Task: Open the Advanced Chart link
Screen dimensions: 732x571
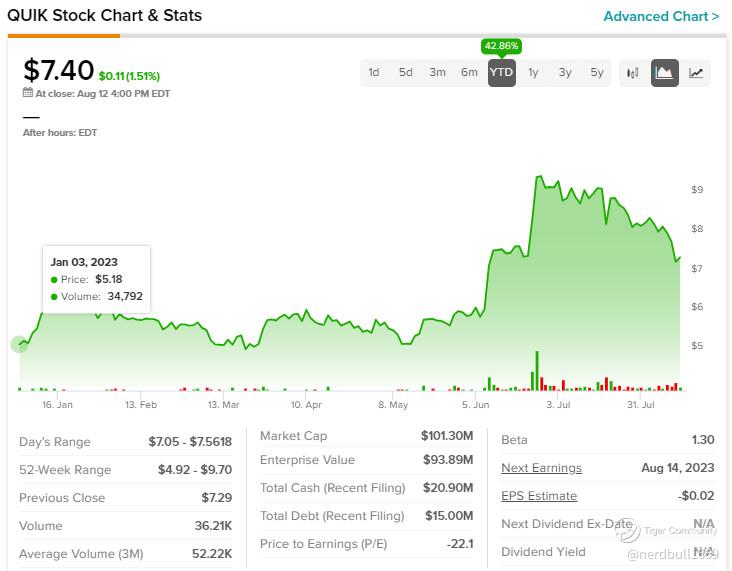Action: pos(661,16)
